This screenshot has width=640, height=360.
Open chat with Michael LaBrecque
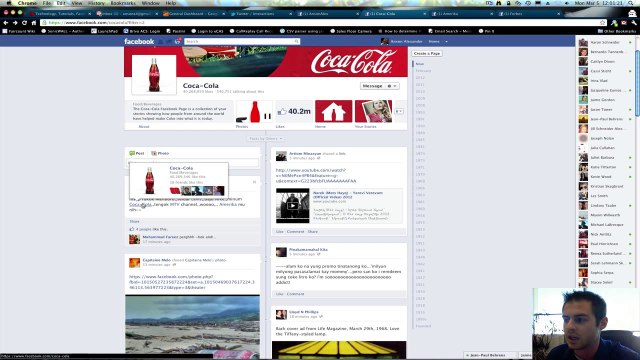tap(606, 225)
